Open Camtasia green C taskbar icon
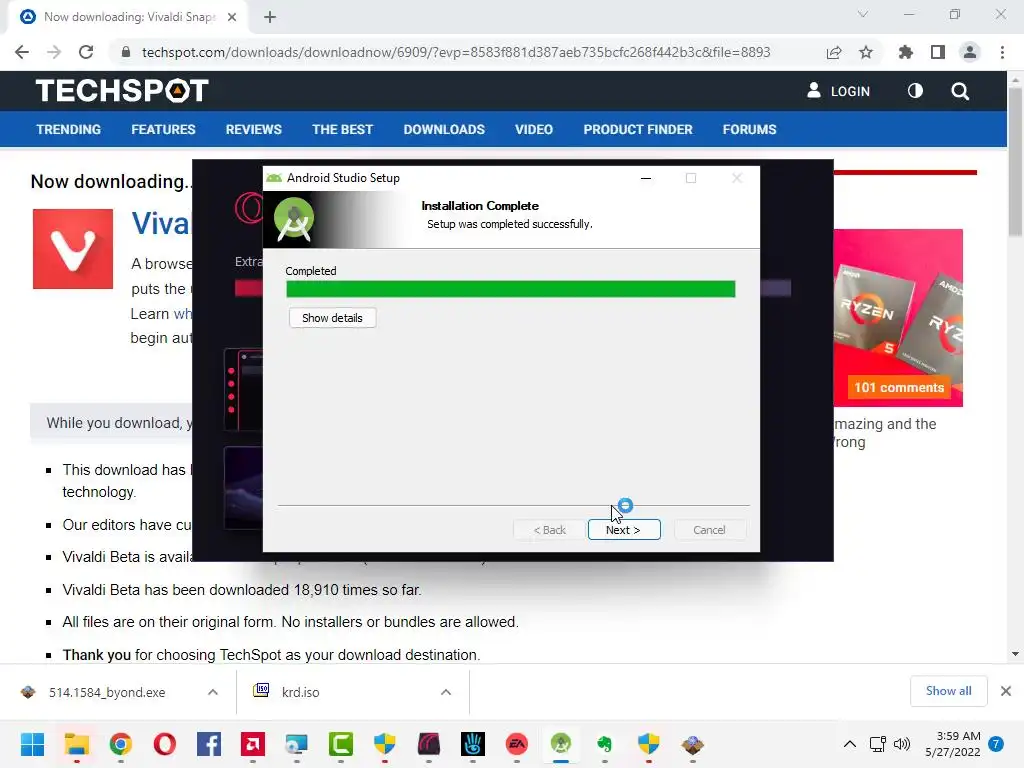Screen dimensions: 1024x768 pyautogui.click(x=341, y=744)
